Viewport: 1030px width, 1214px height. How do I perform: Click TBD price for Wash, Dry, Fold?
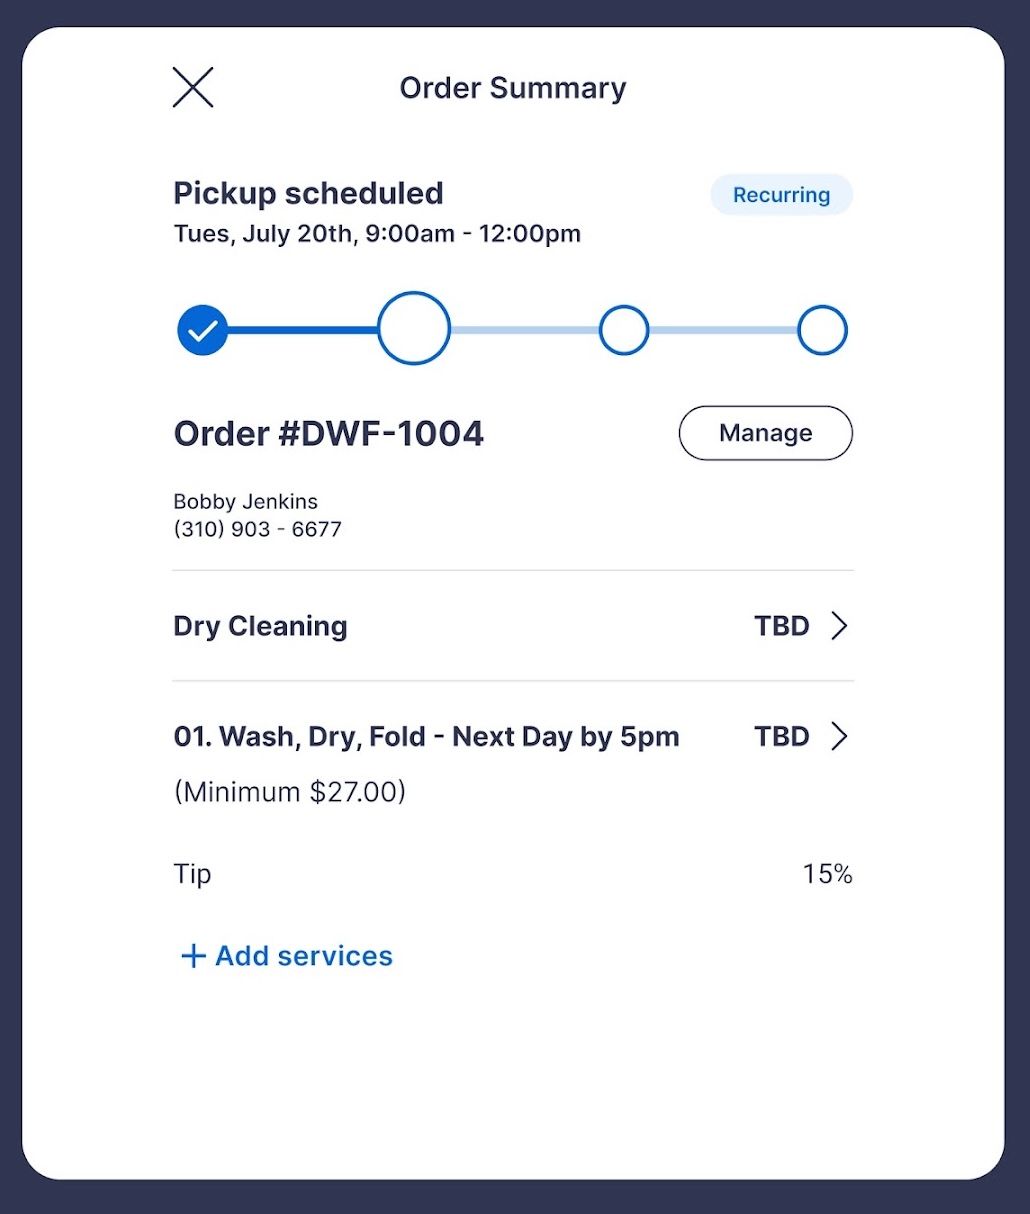(x=782, y=737)
